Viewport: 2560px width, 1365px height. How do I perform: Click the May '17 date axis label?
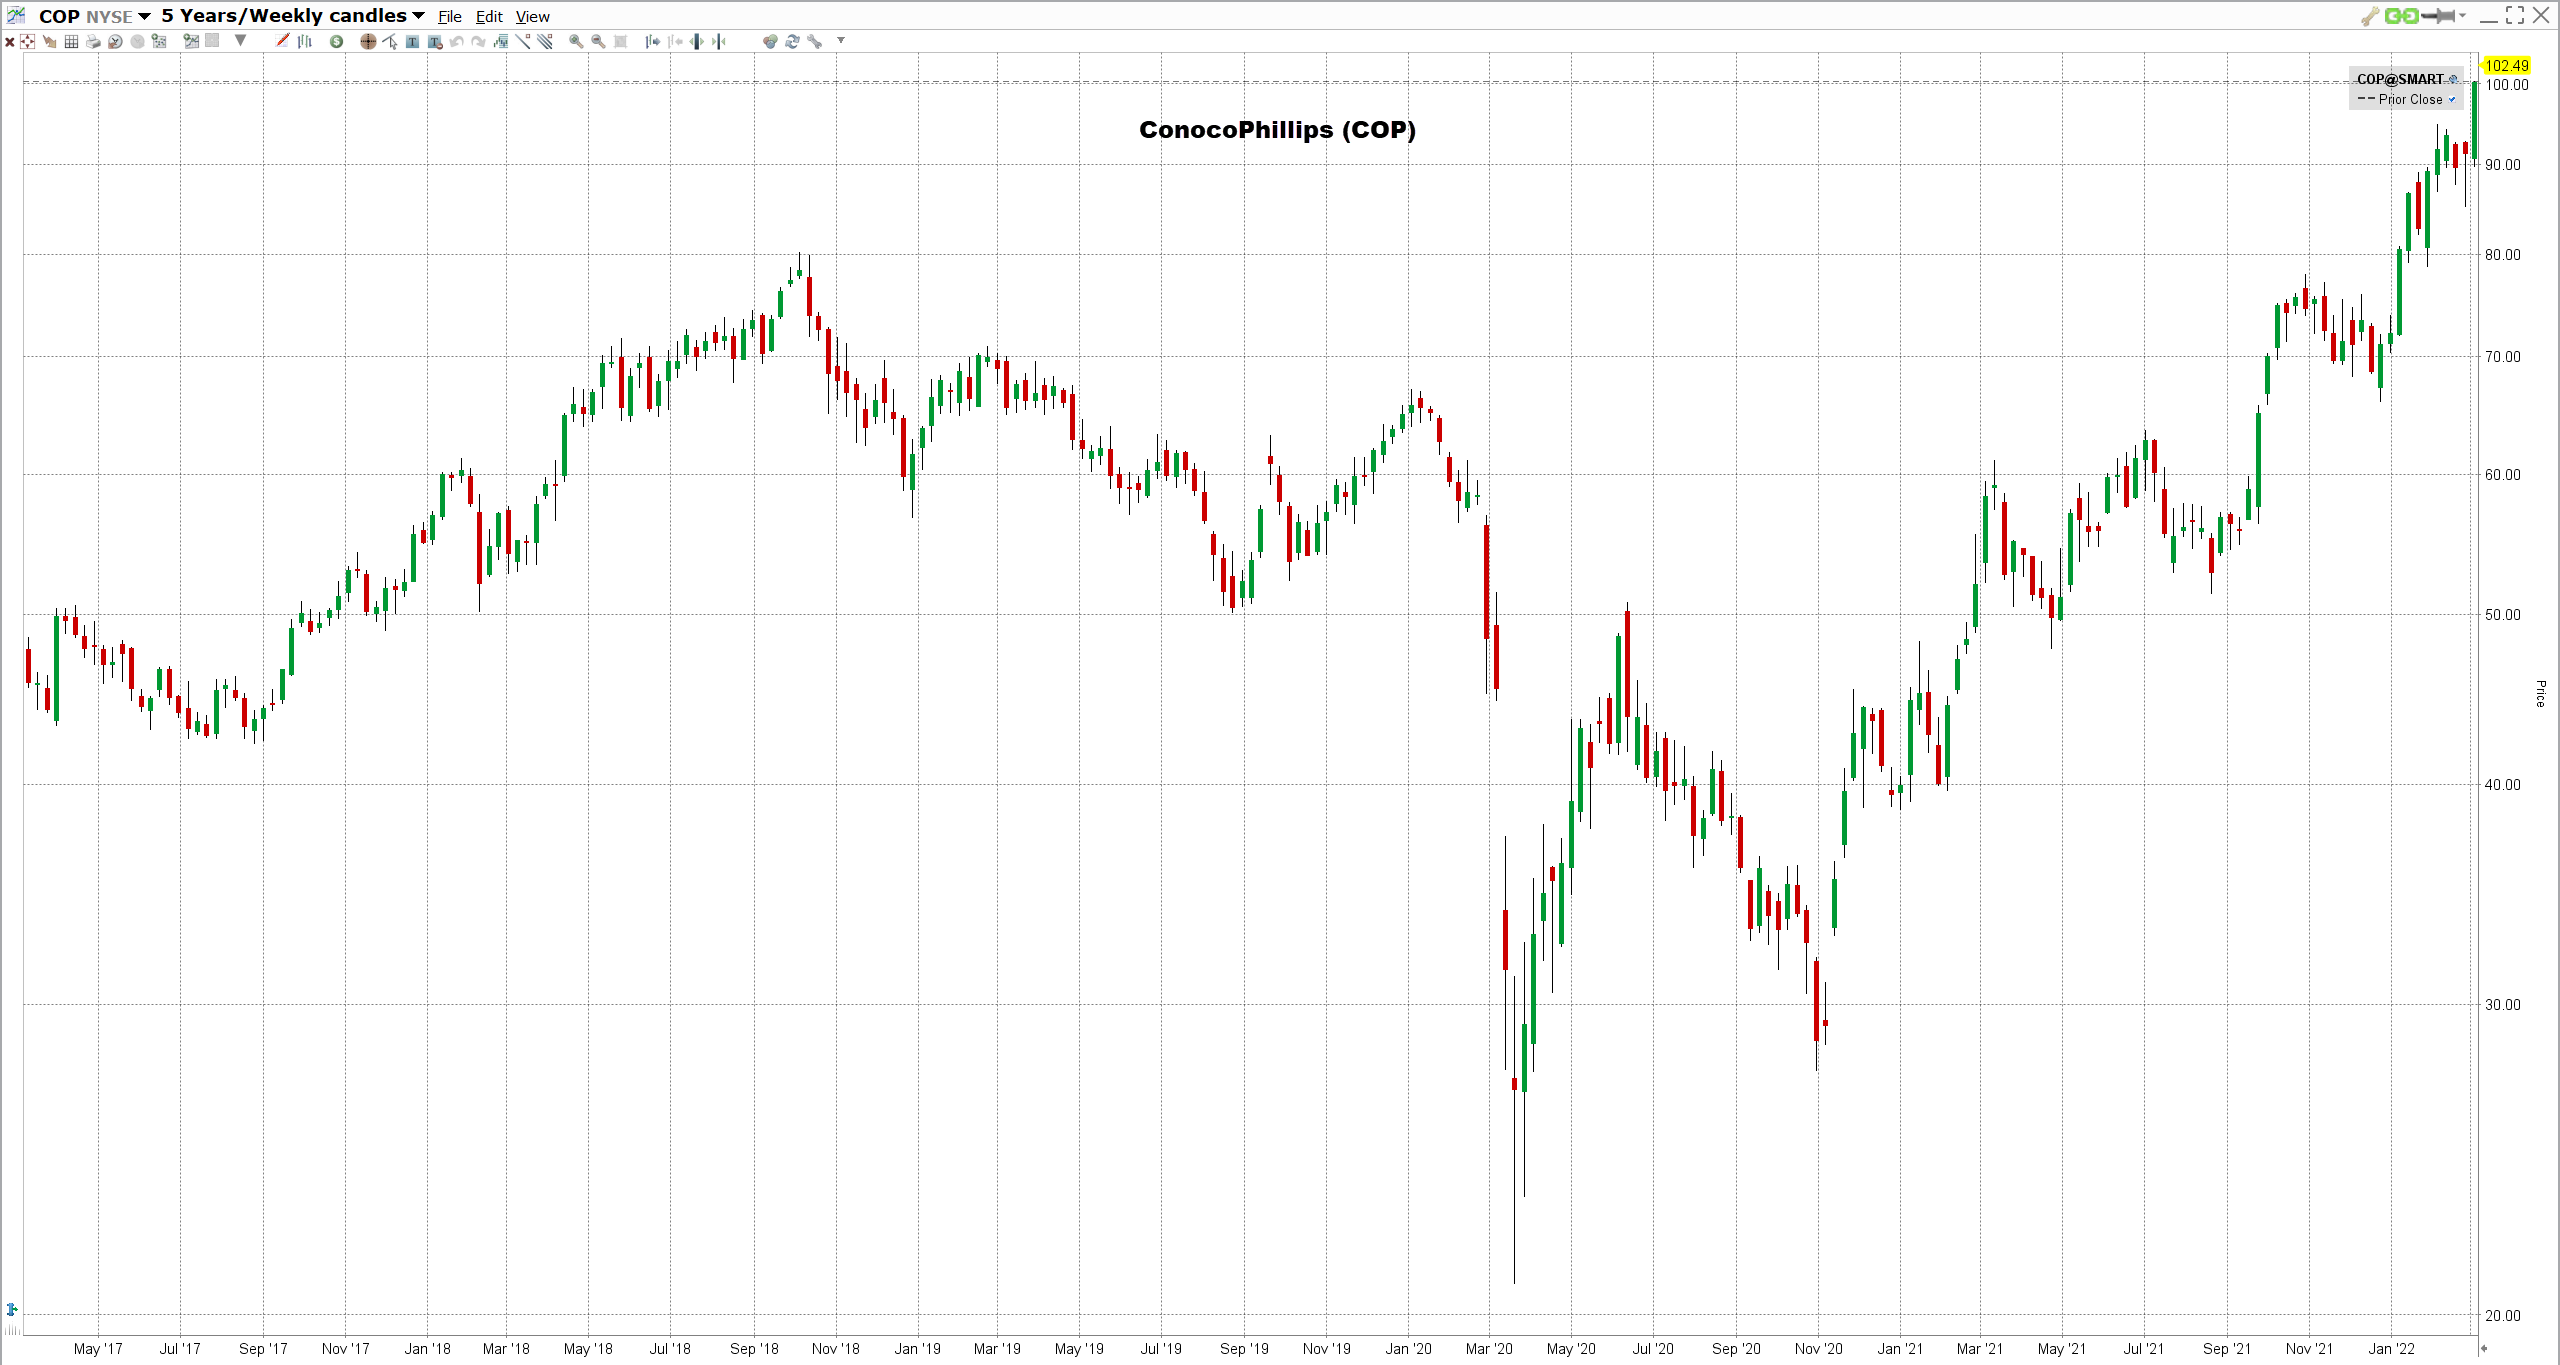98,1349
